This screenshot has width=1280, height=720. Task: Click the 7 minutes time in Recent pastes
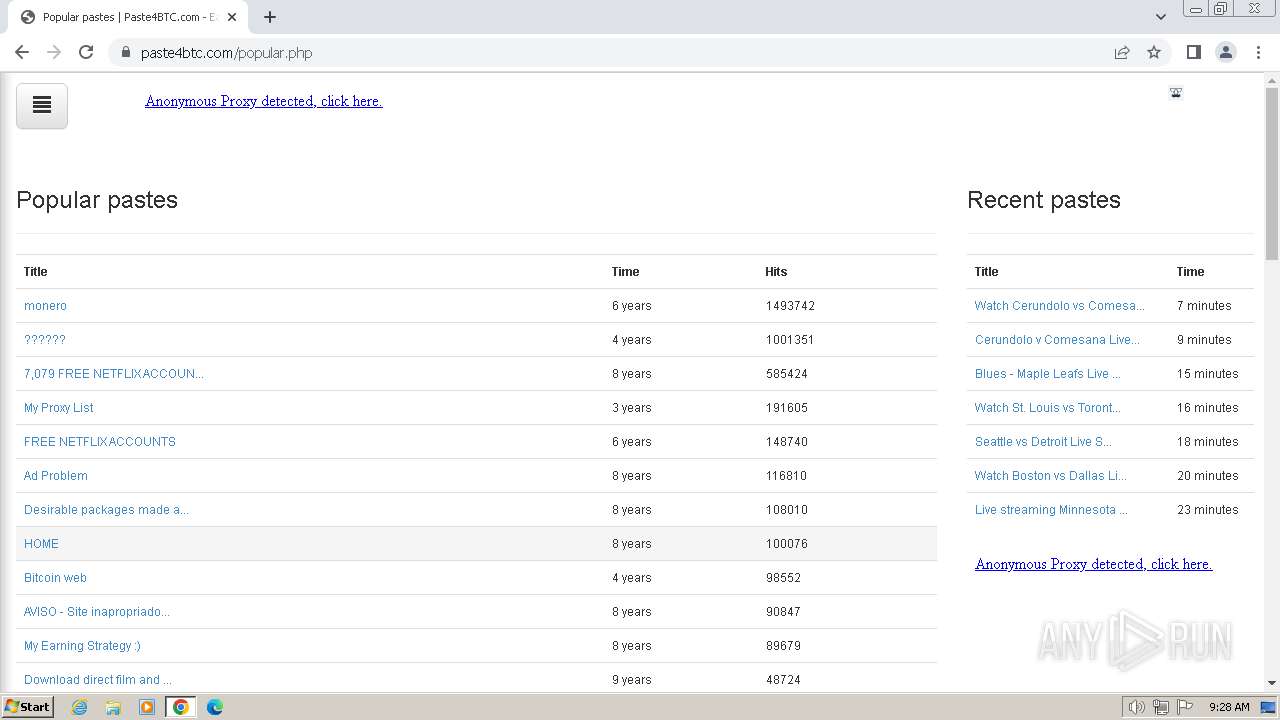click(x=1204, y=306)
